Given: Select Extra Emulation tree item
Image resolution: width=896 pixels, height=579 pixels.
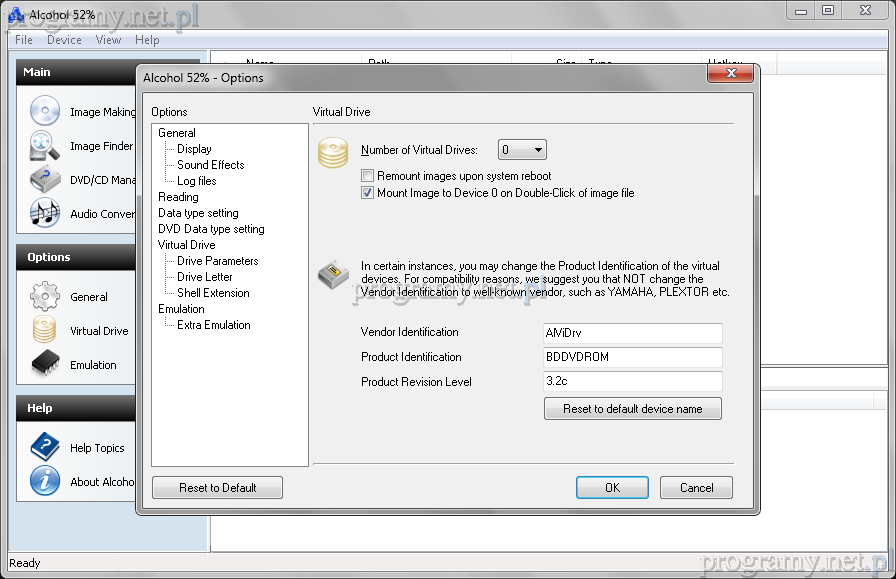Looking at the screenshot, I should coord(213,325).
